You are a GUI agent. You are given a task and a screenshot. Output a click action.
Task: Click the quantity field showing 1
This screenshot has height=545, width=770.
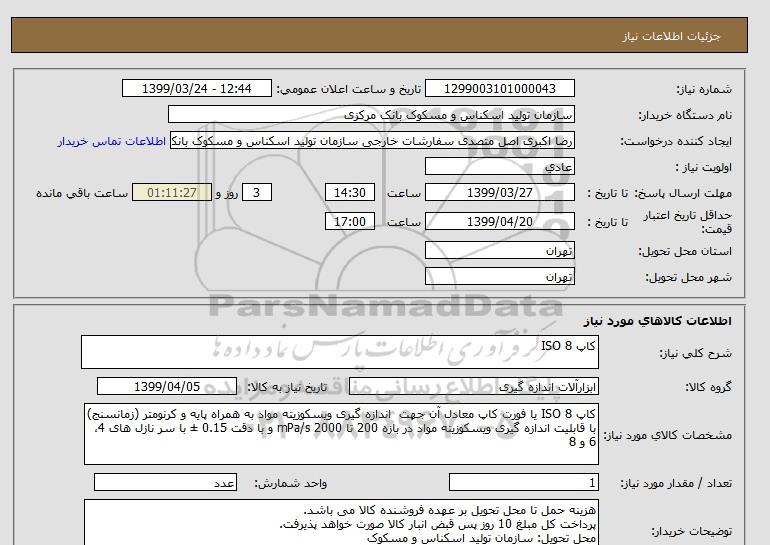click(524, 483)
